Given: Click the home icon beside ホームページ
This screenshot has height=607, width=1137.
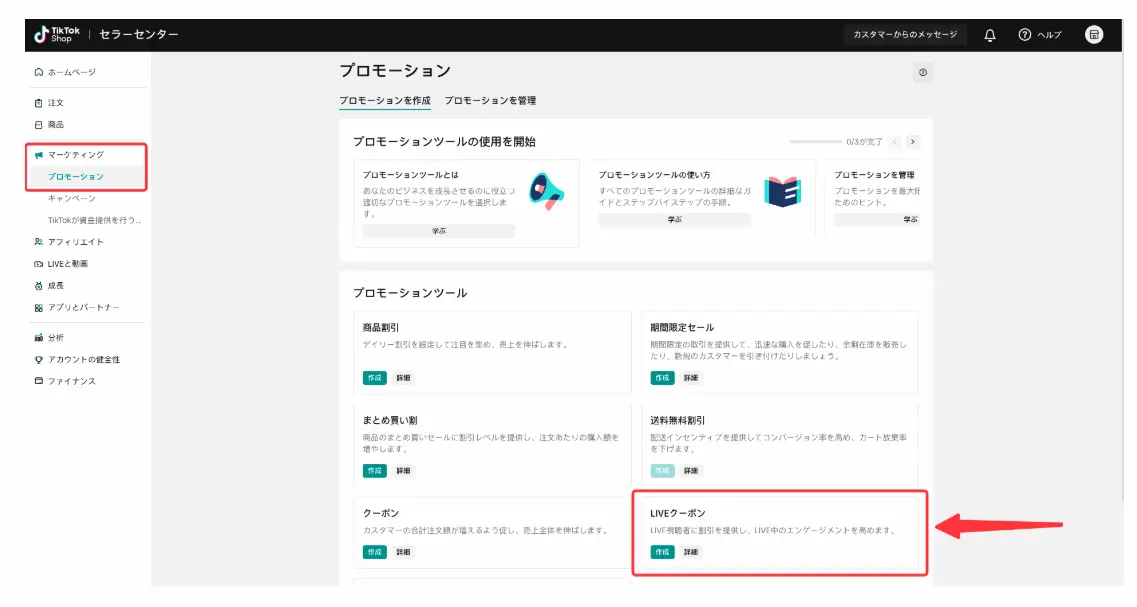Looking at the screenshot, I should (x=38, y=72).
